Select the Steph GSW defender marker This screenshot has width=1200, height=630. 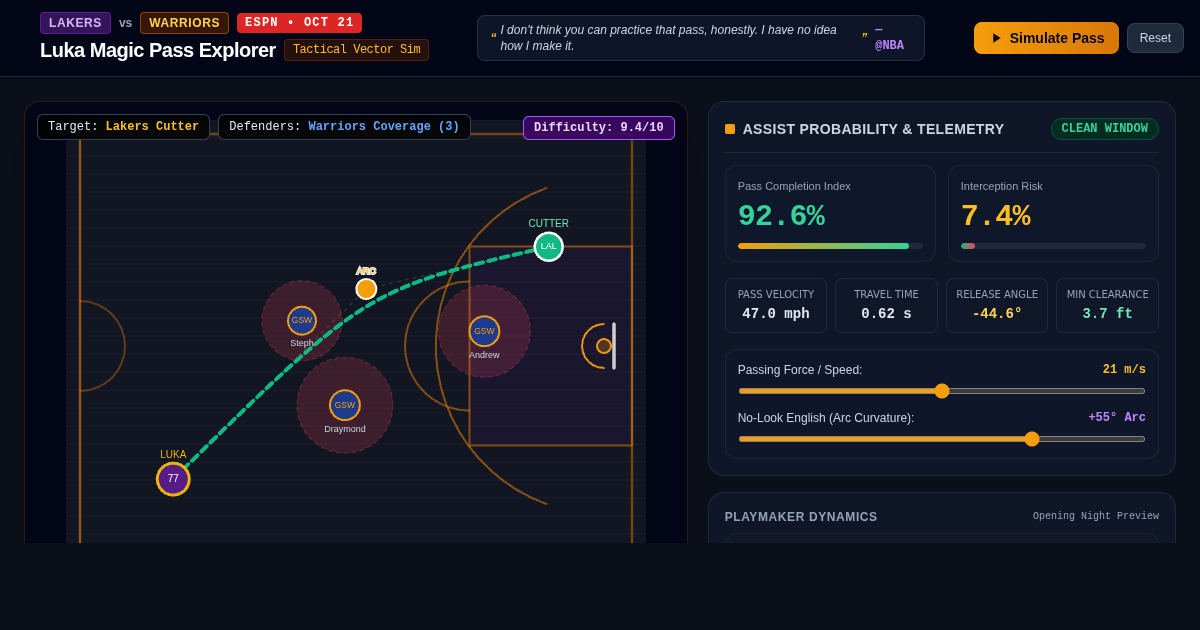302,320
